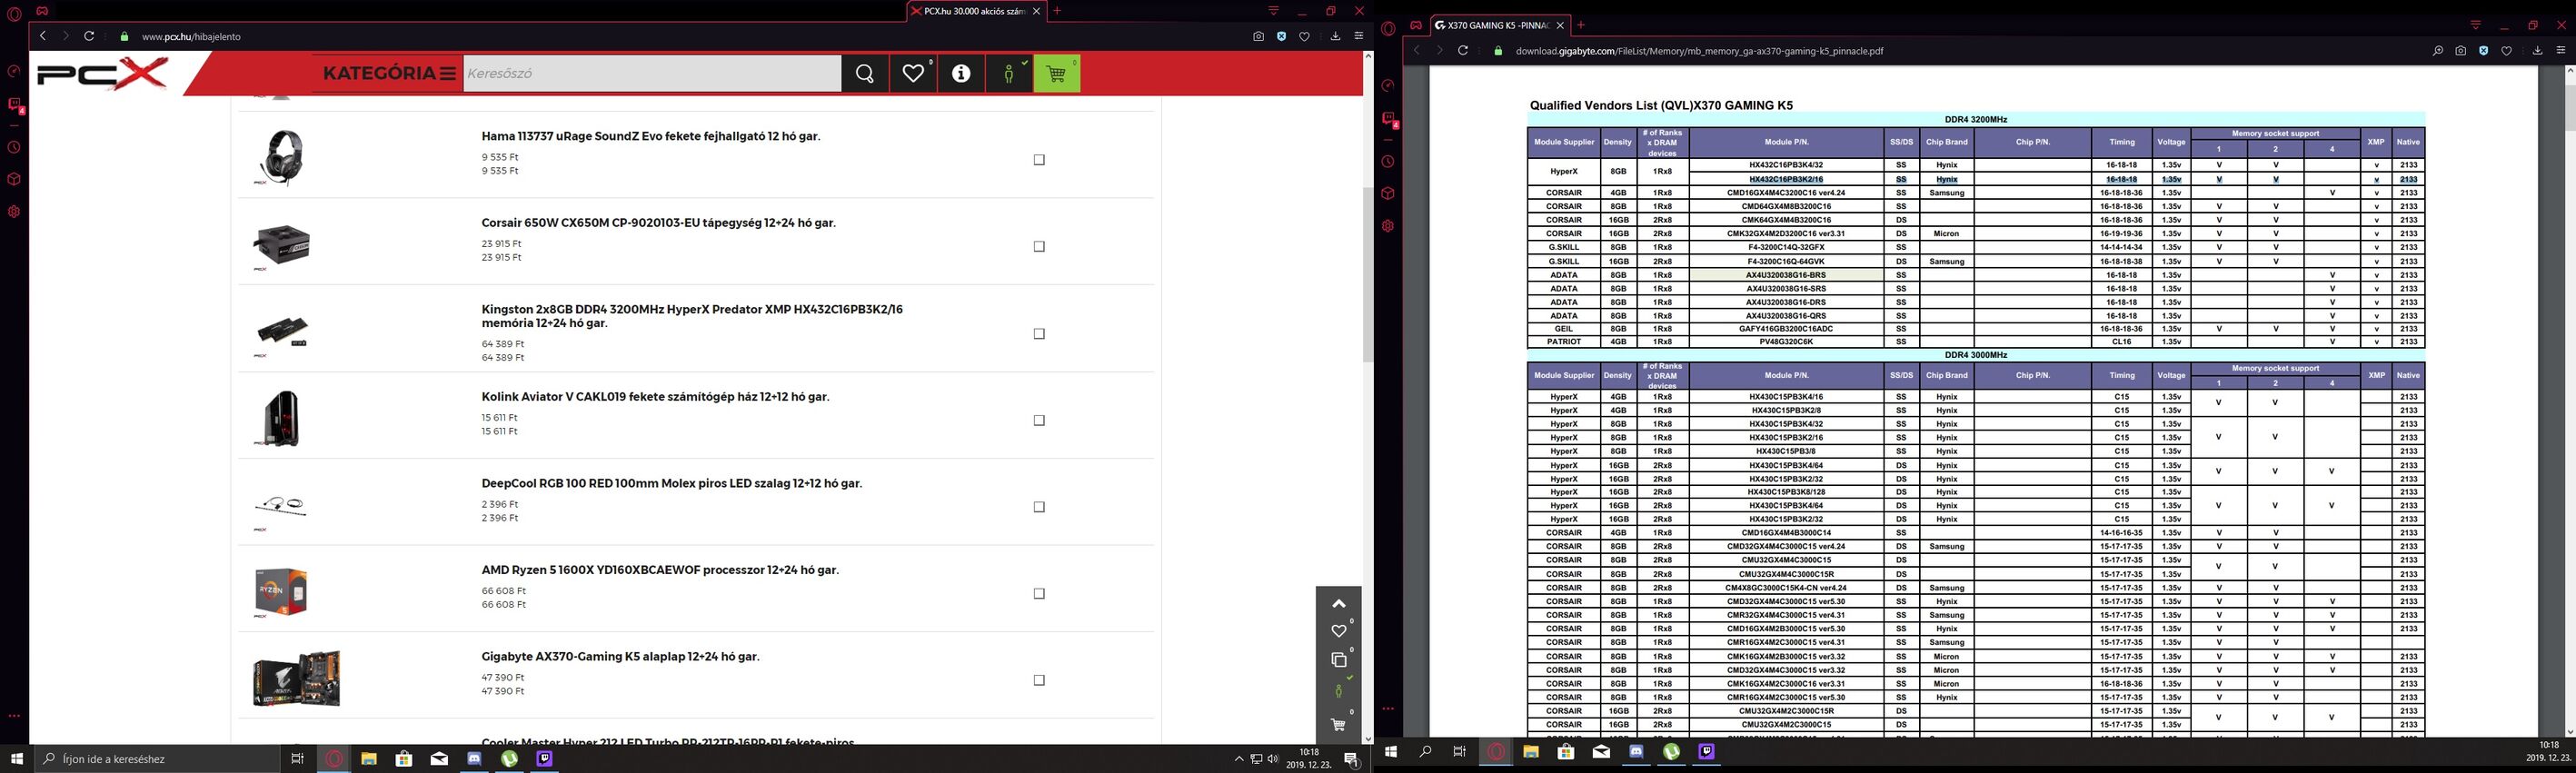Click the Gigabyte PDF vertical scrollbar thumb

tap(2569, 107)
